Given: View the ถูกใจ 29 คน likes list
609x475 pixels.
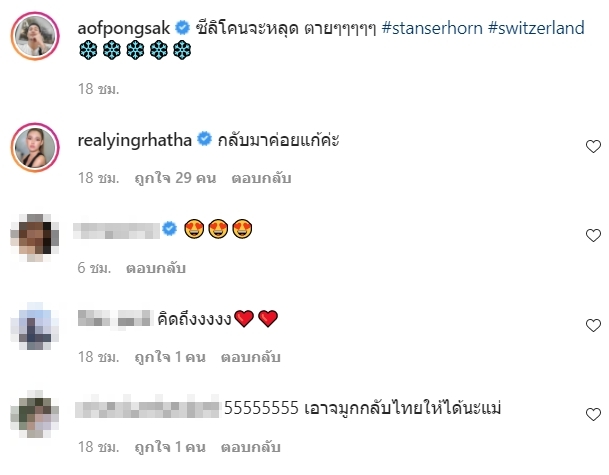Looking at the screenshot, I should click(175, 178).
